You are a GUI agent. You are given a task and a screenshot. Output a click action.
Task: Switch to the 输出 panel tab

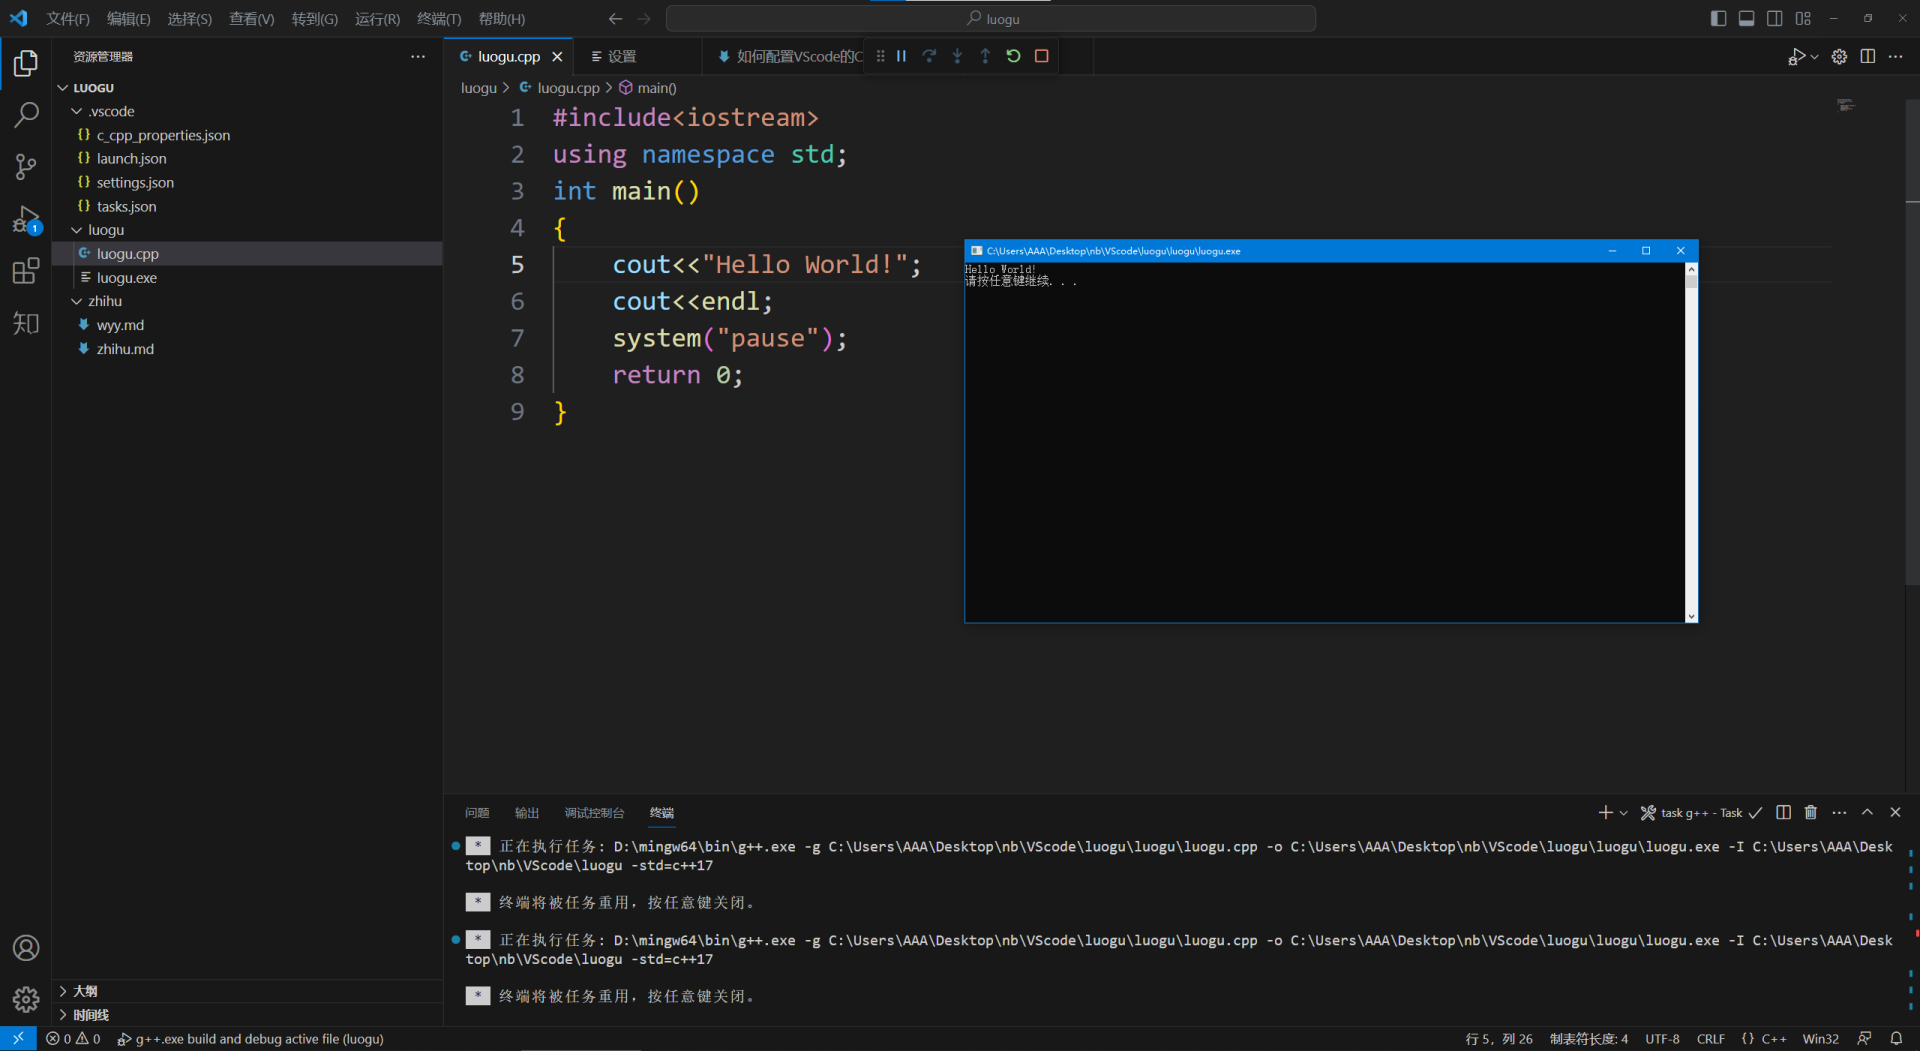(x=527, y=813)
